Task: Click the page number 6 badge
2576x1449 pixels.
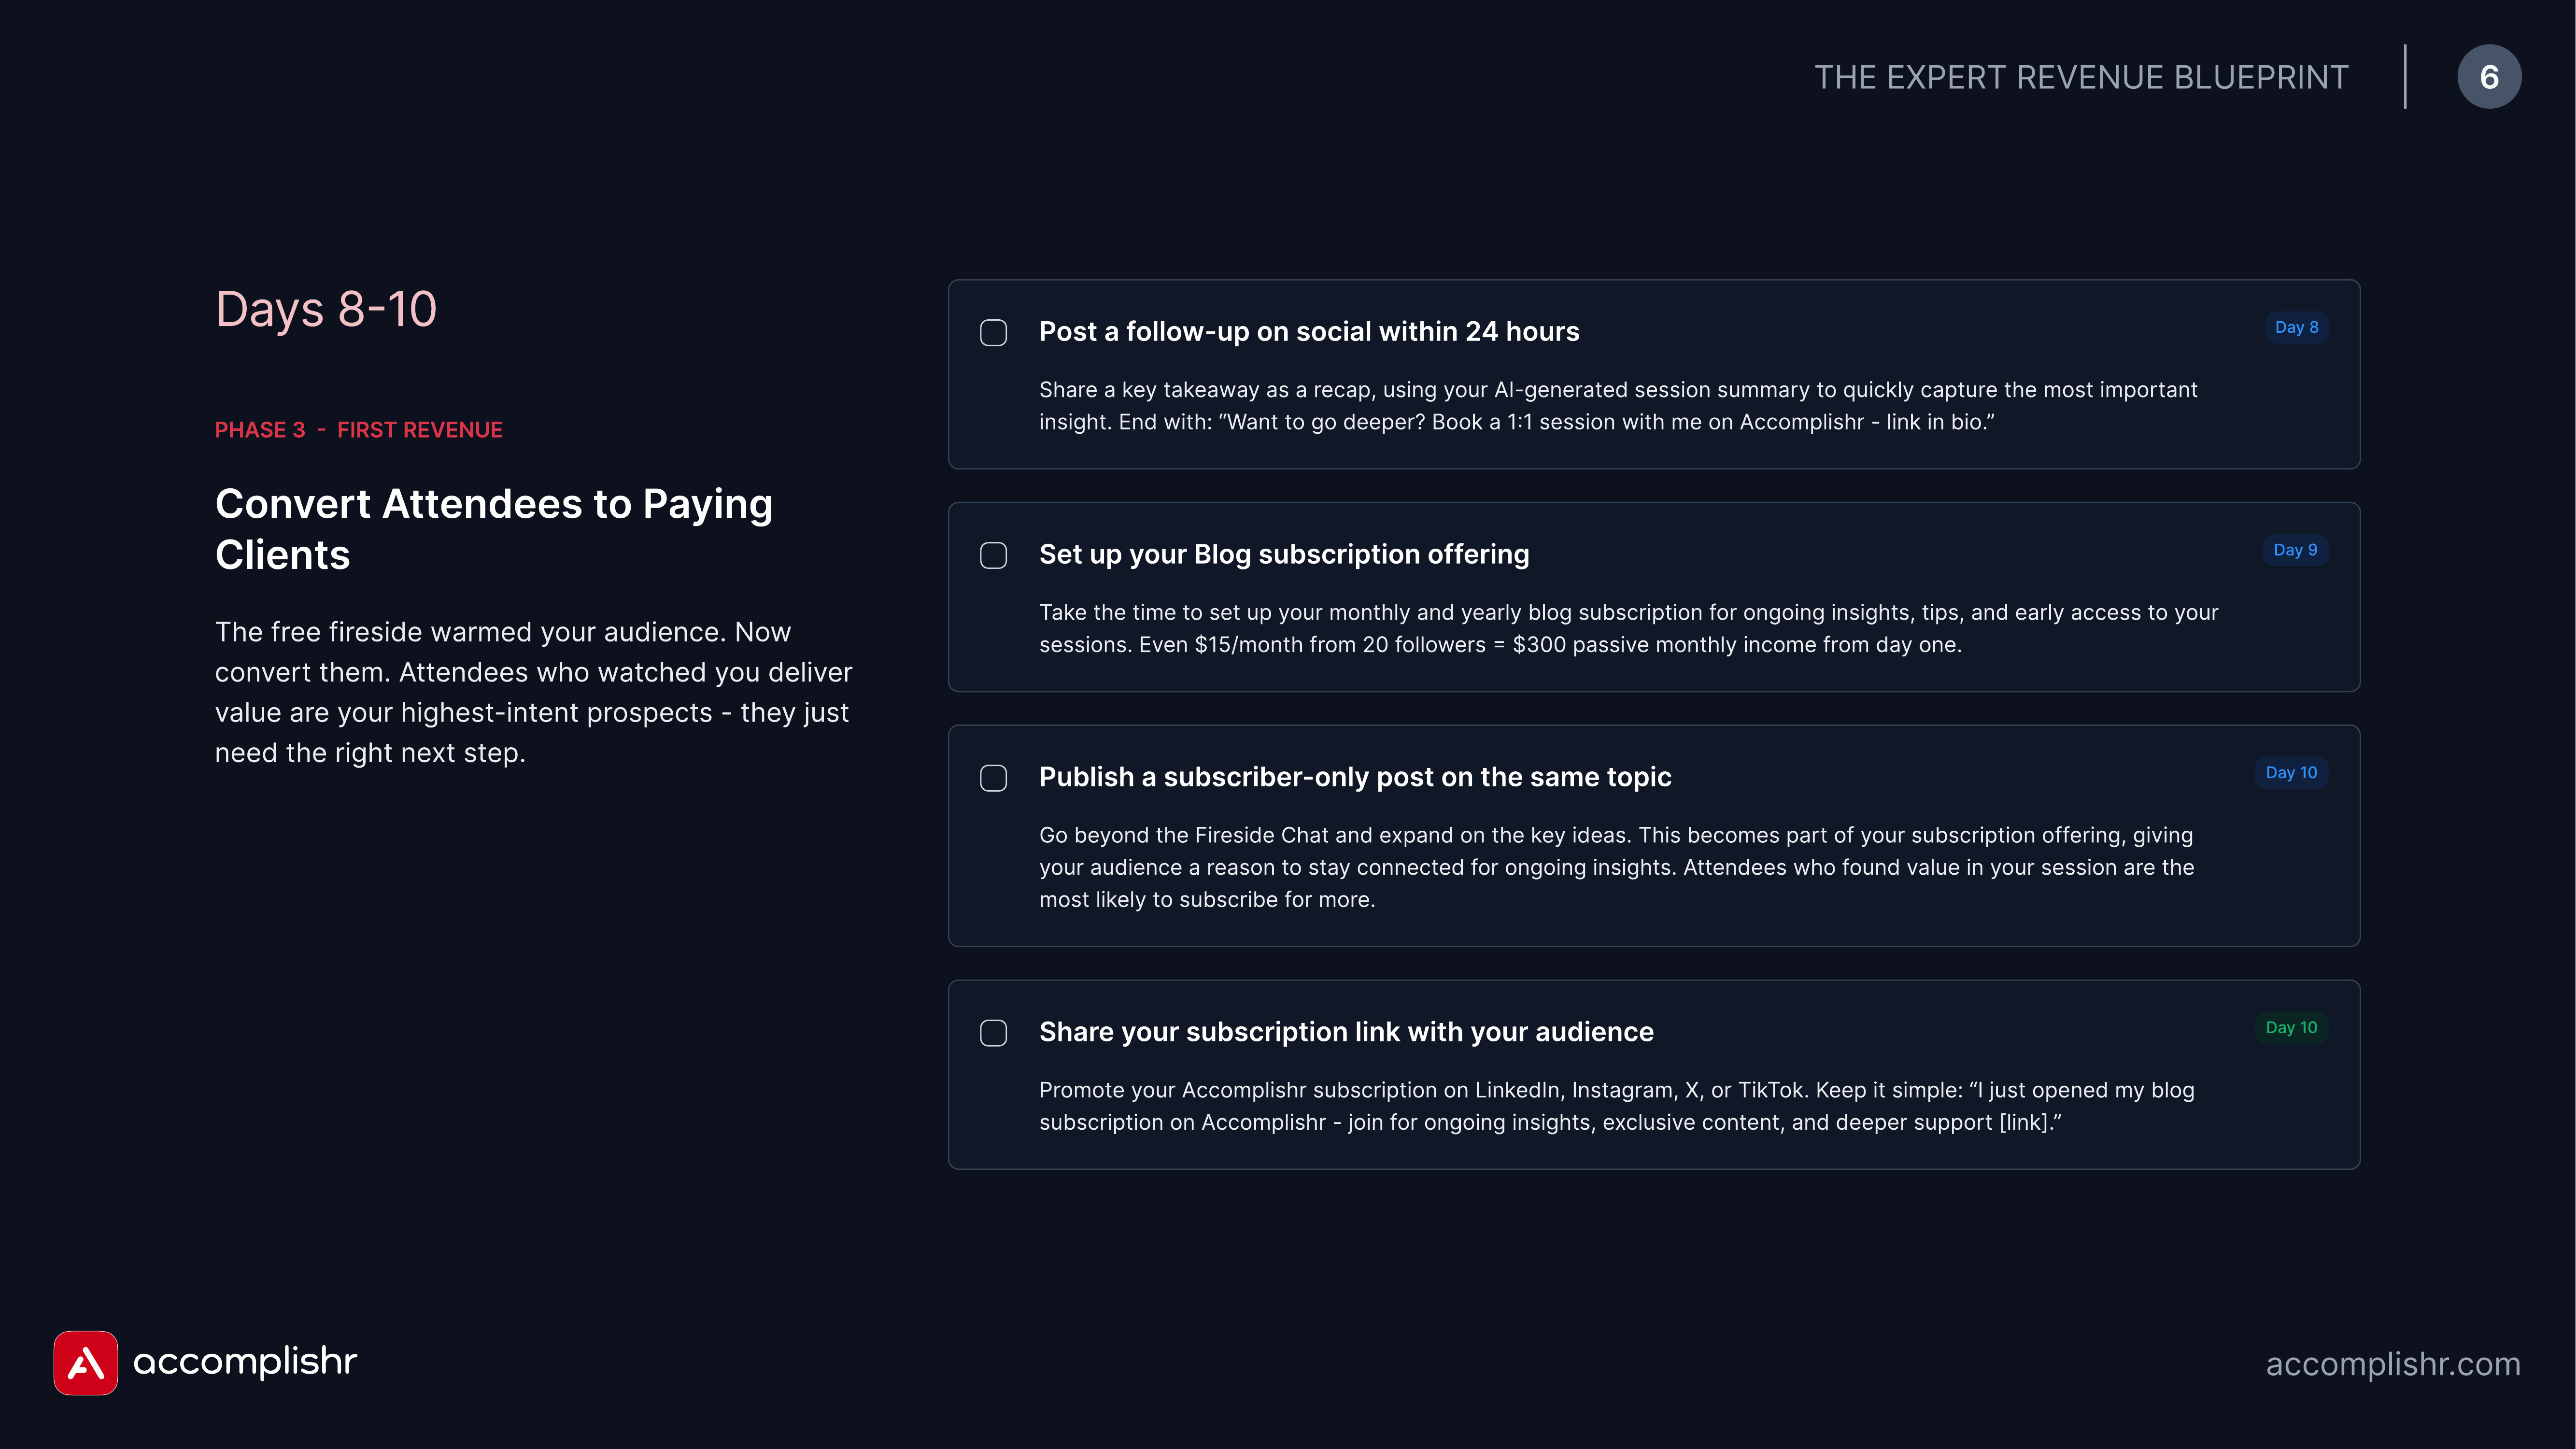Action: [2489, 77]
